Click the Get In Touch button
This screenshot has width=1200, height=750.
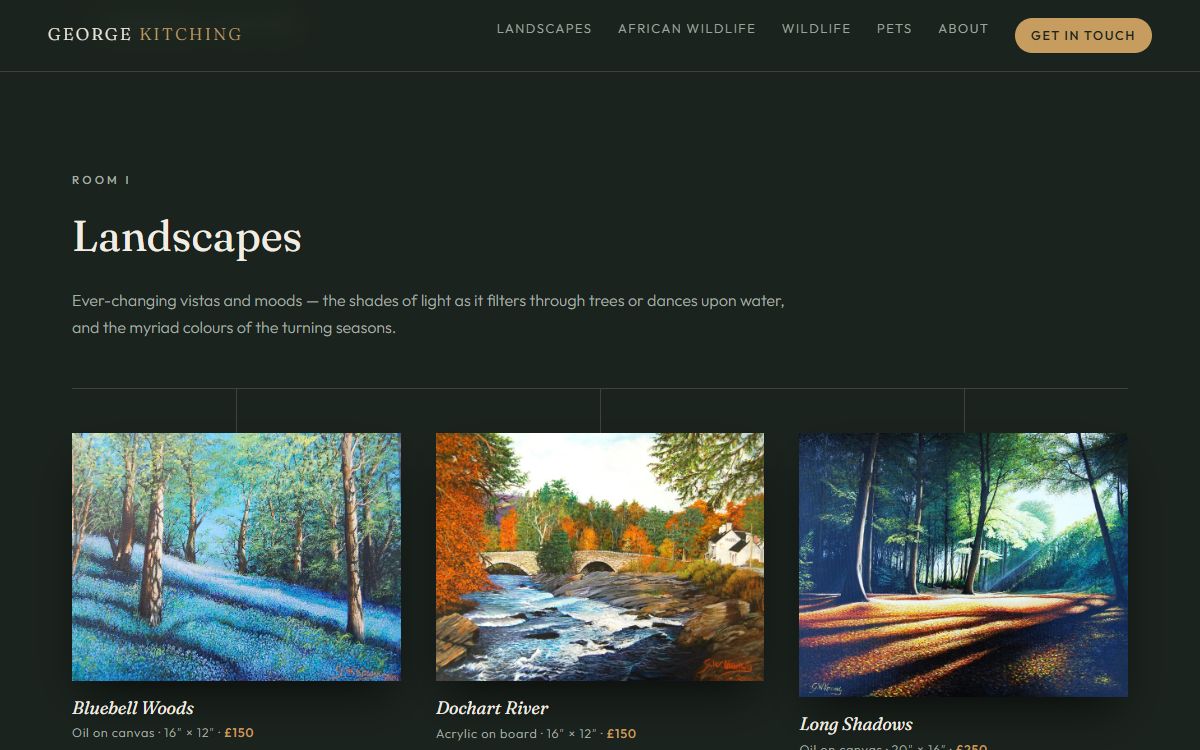point(1083,35)
